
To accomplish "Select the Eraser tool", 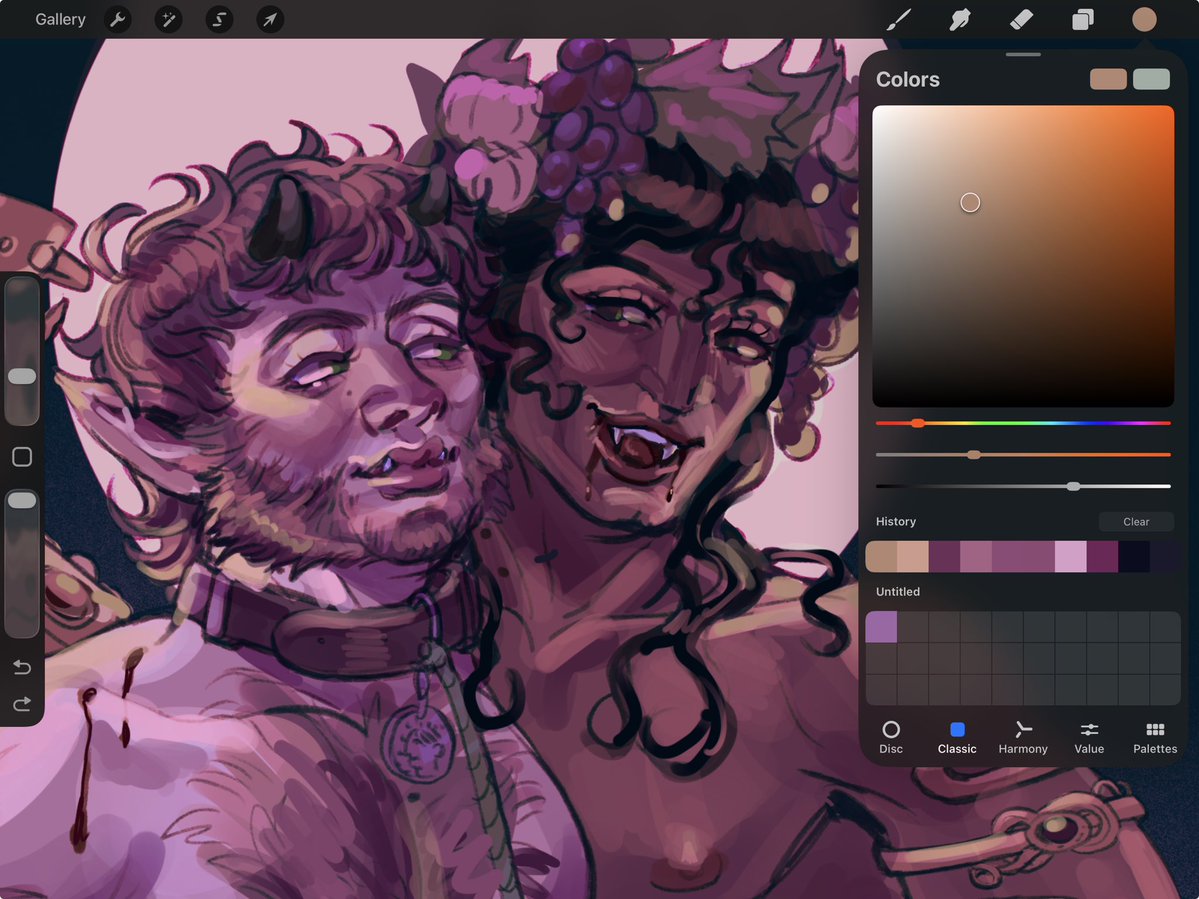I will pyautogui.click(x=1022, y=19).
